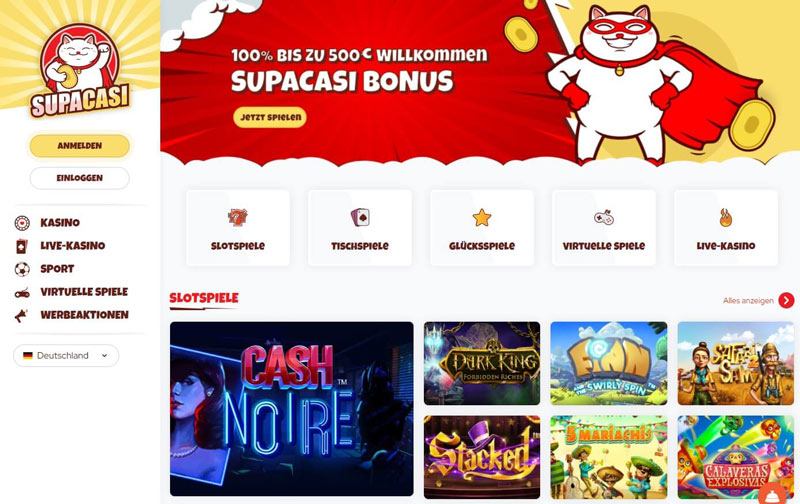The image size is (800, 504).
Task: Click the Live-Kasino flame icon
Action: 726,218
